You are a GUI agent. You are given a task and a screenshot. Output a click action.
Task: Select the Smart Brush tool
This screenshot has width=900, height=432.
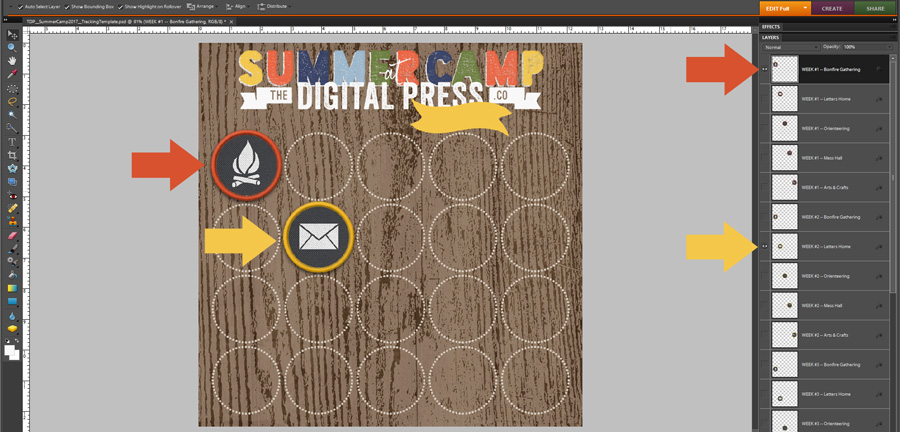[12, 261]
